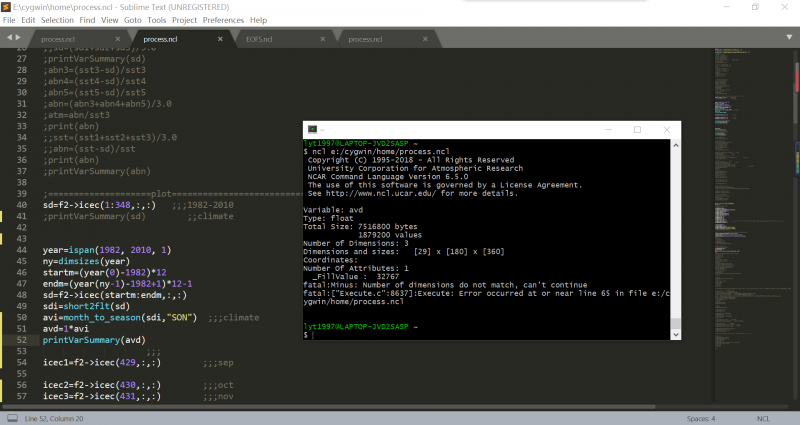Open the terminal window's title bar icon
800x425 pixels.
(x=312, y=129)
